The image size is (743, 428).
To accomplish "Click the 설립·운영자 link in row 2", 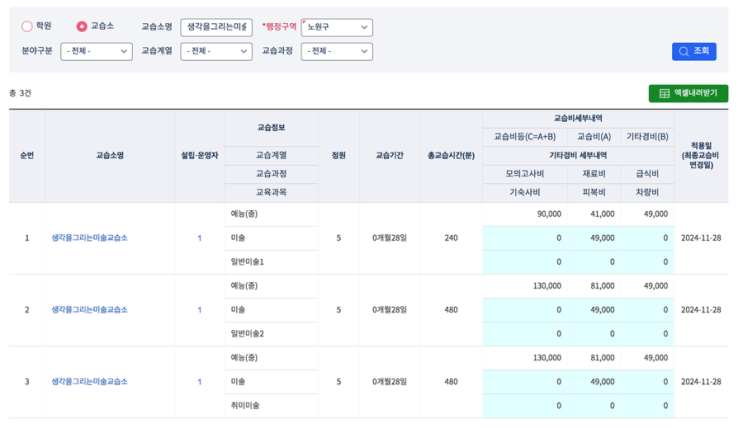I will click(199, 310).
